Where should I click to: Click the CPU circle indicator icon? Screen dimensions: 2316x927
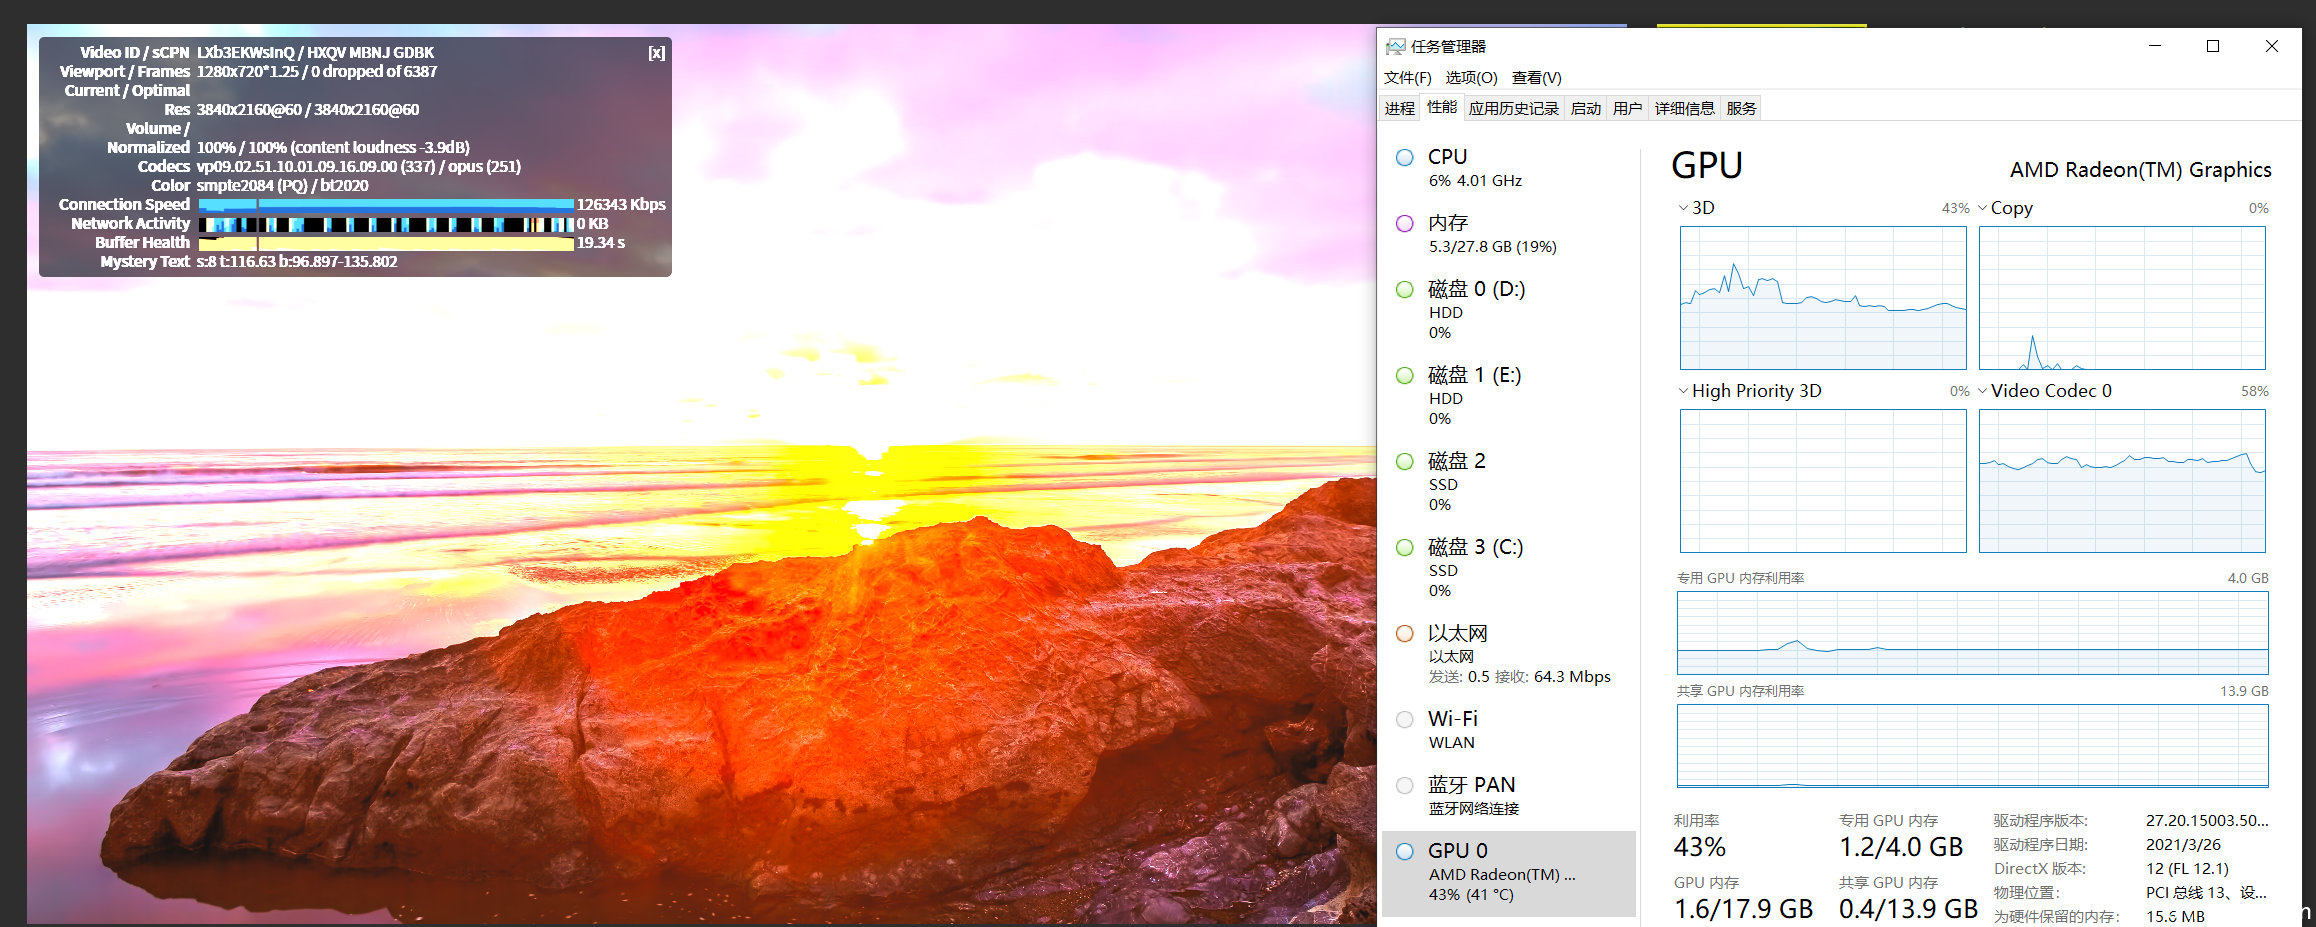[x=1405, y=157]
